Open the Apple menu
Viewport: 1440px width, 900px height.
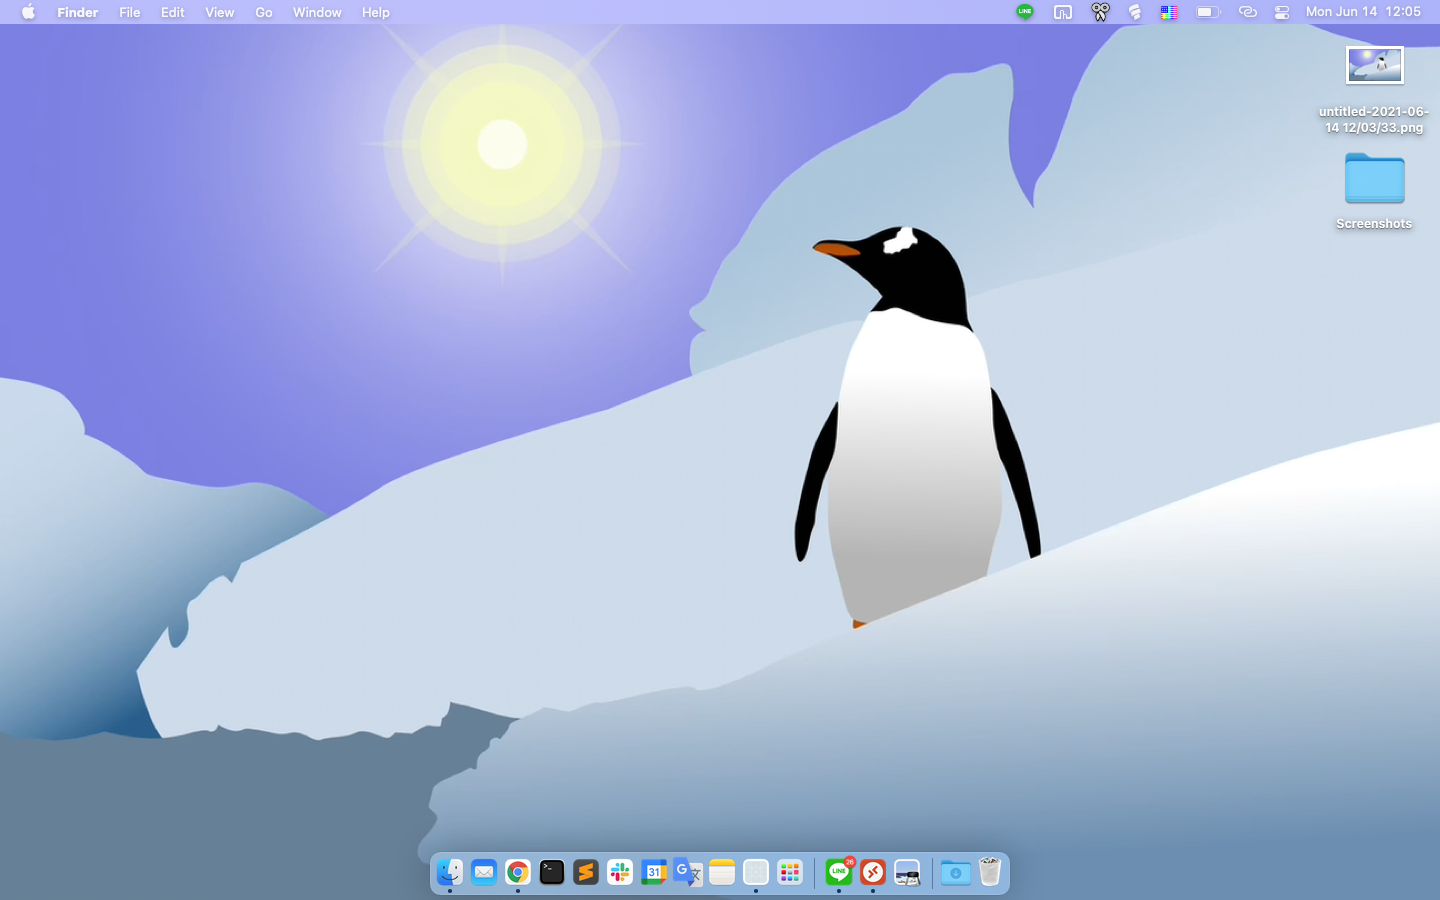(x=28, y=12)
